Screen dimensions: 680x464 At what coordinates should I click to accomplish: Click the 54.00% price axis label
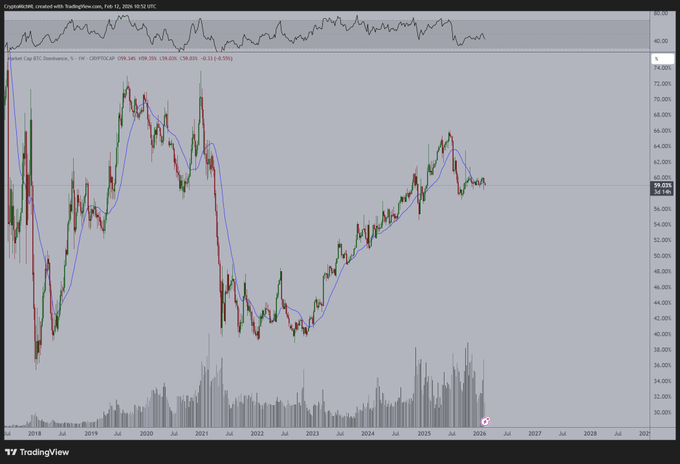click(662, 225)
